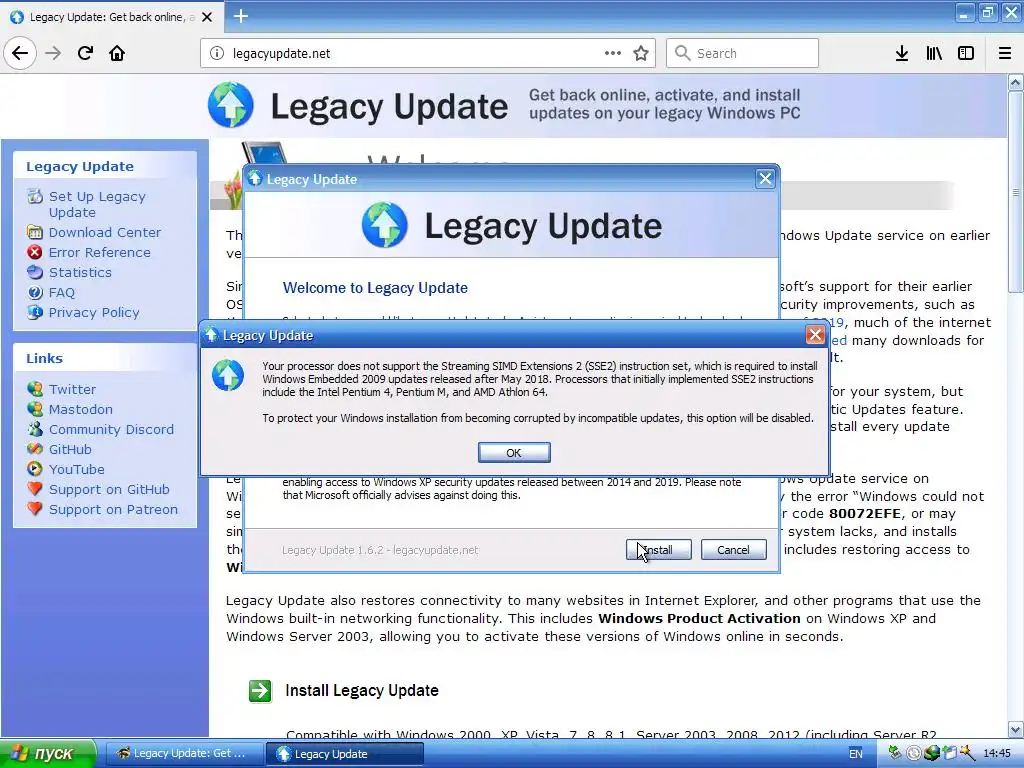
Task: Open Support on Patreon link
Action: (113, 509)
